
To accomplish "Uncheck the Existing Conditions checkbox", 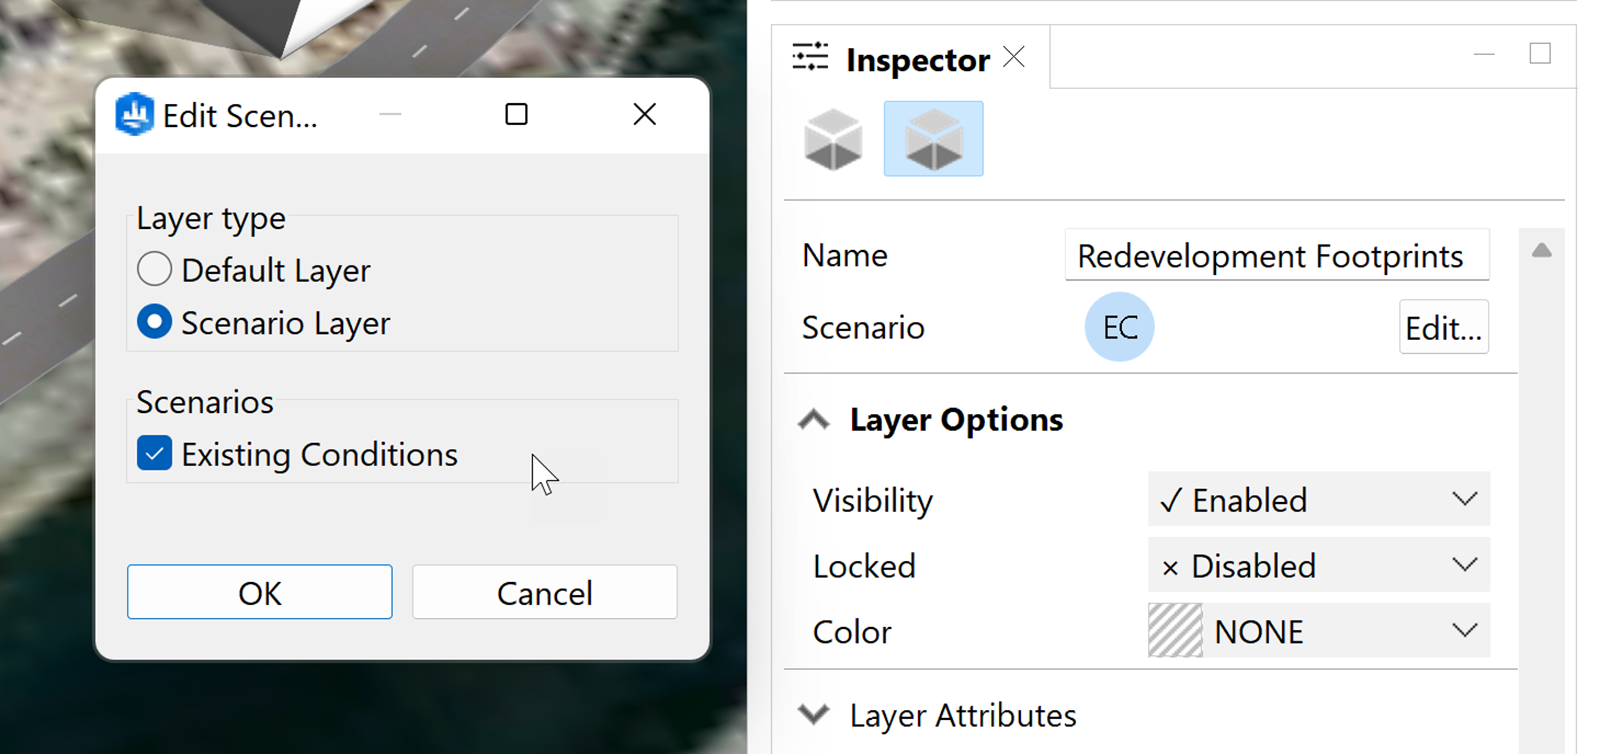I will [x=155, y=453].
